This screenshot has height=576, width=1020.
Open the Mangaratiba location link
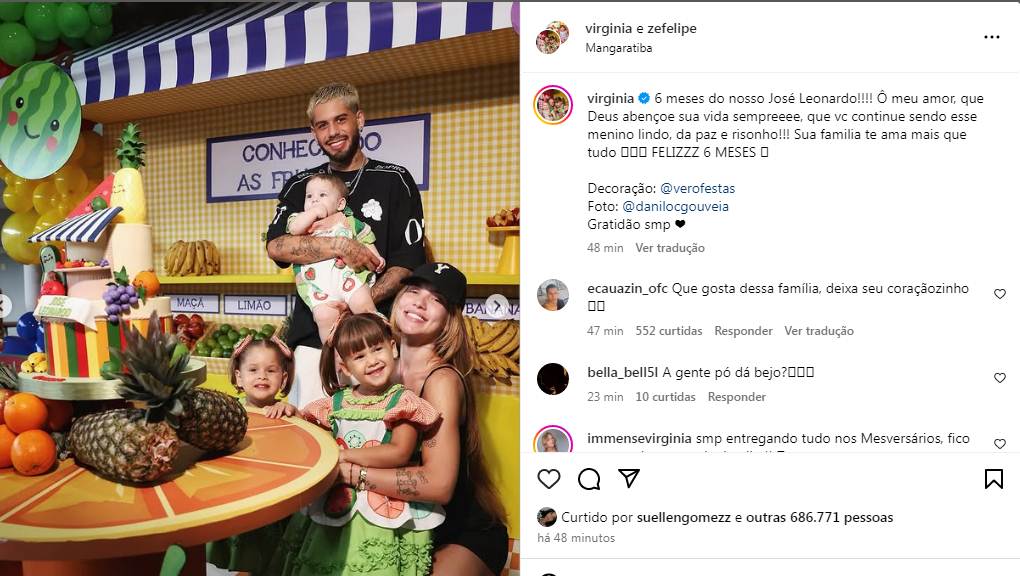point(619,48)
